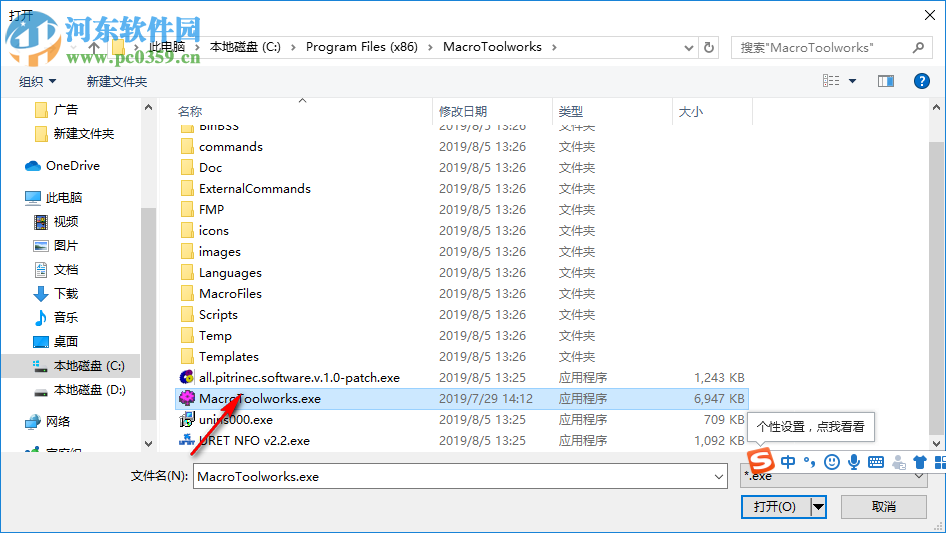This screenshot has width=946, height=533.
Task: Select the Templates folder
Action: tap(229, 357)
